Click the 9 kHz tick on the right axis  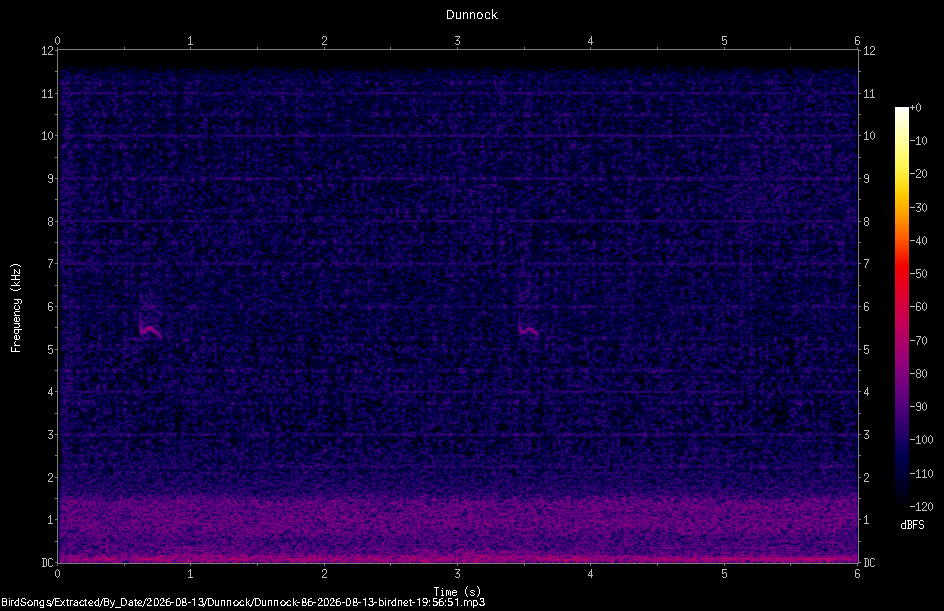867,179
